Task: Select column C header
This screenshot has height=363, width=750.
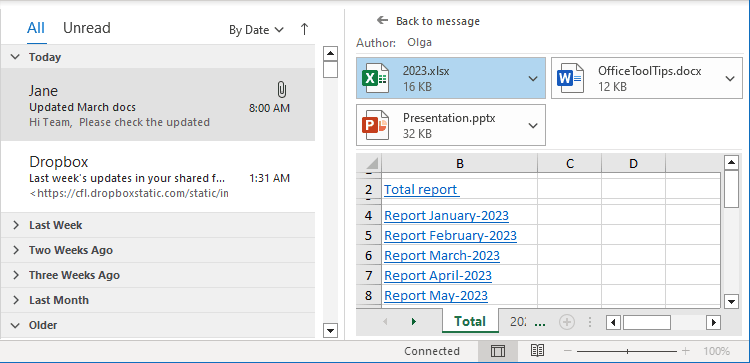Action: pyautogui.click(x=570, y=164)
